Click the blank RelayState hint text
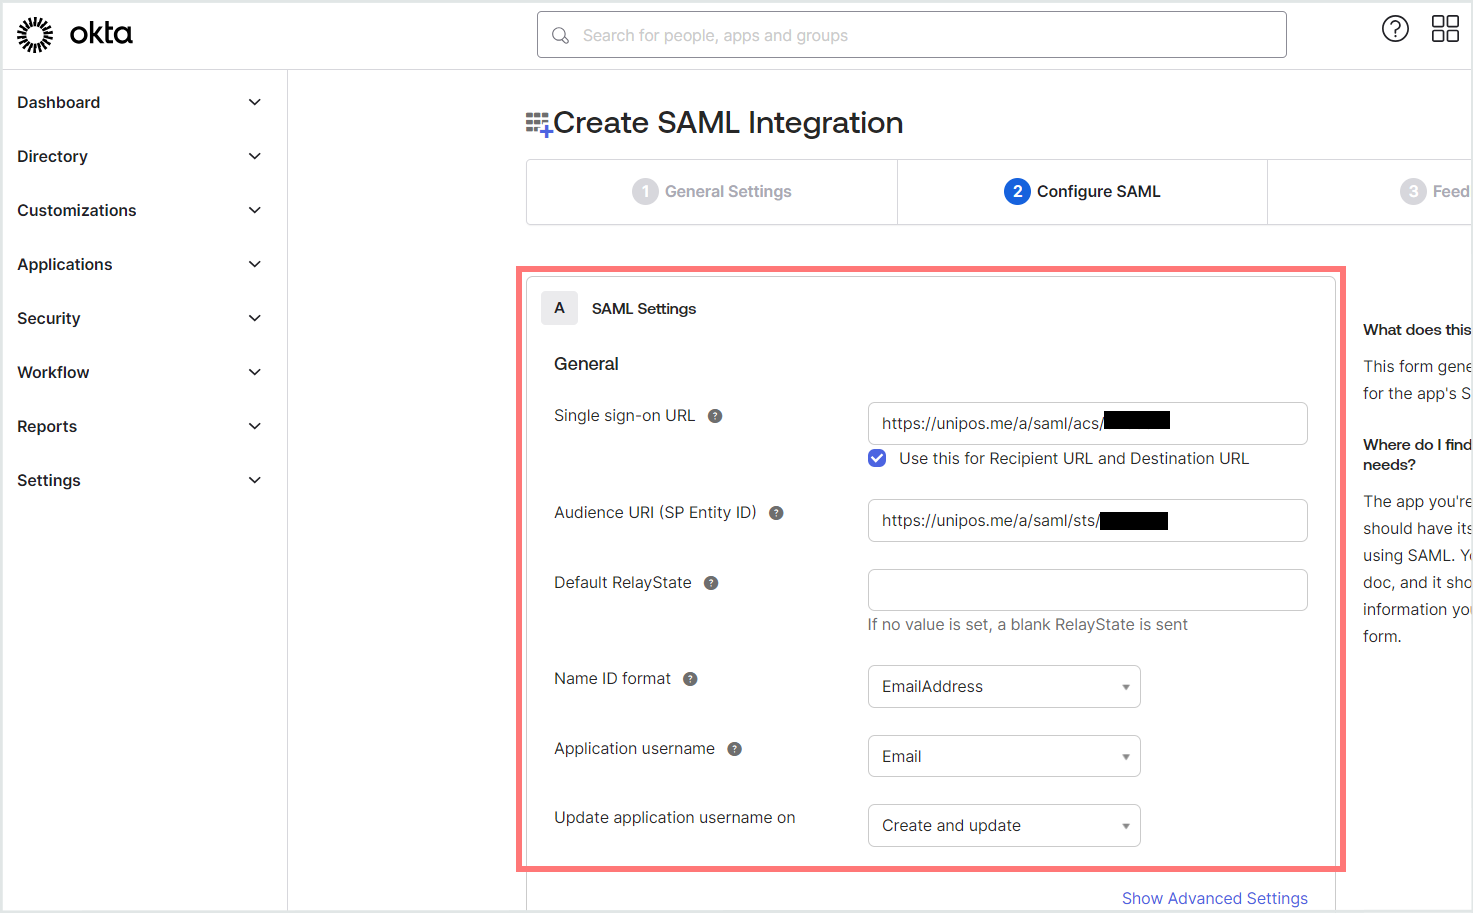The height and width of the screenshot is (913, 1473). pos(1027,625)
